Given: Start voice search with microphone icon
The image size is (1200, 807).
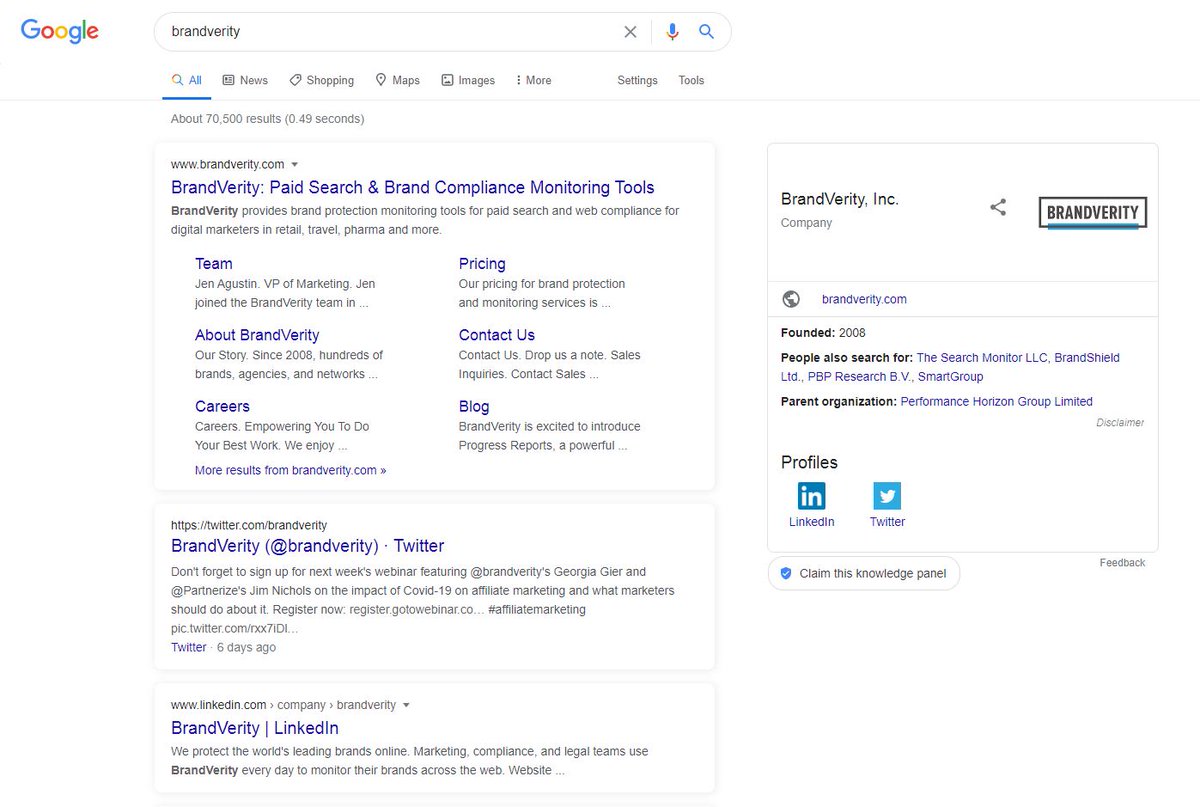Looking at the screenshot, I should (x=672, y=32).
